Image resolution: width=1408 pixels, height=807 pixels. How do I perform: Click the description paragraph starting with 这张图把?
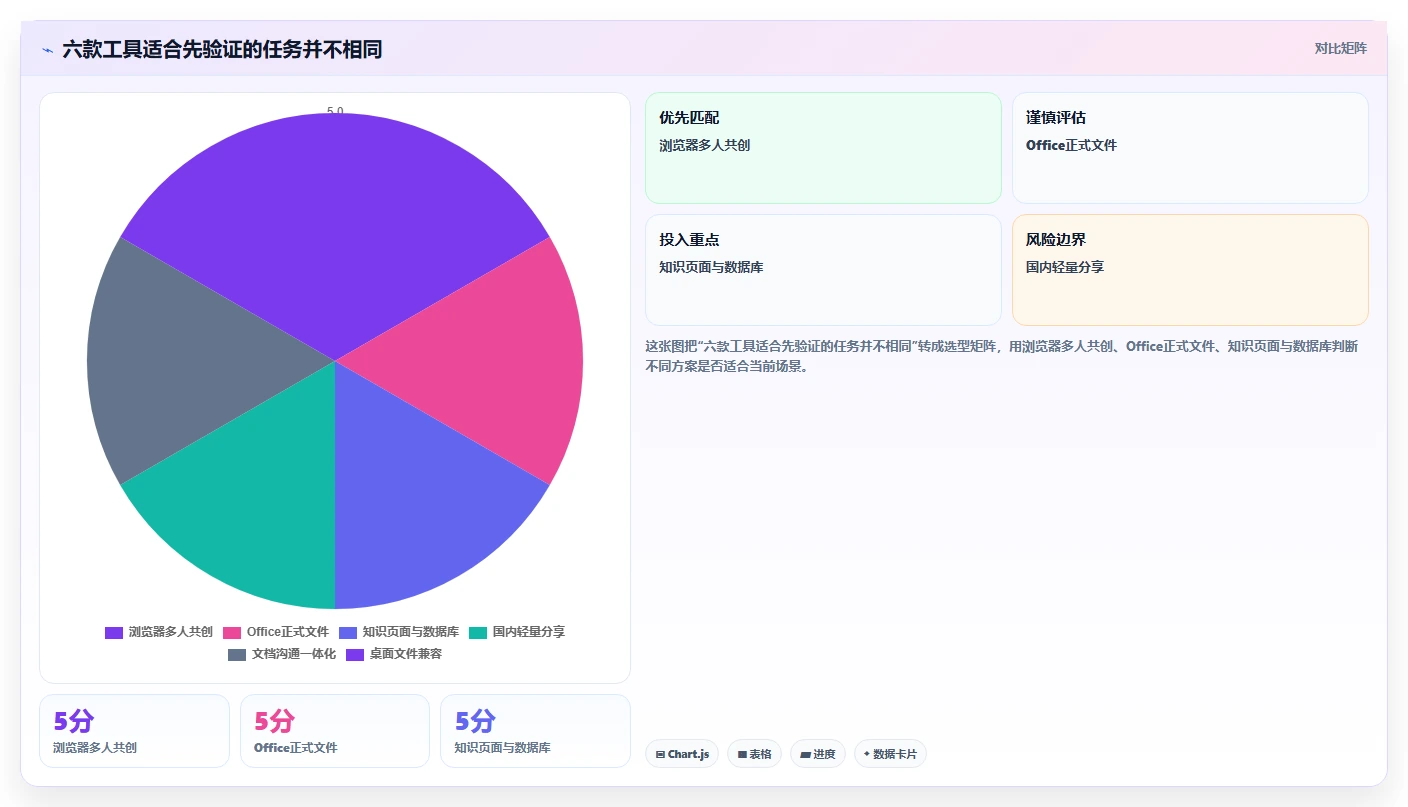pyautogui.click(x=1002, y=356)
